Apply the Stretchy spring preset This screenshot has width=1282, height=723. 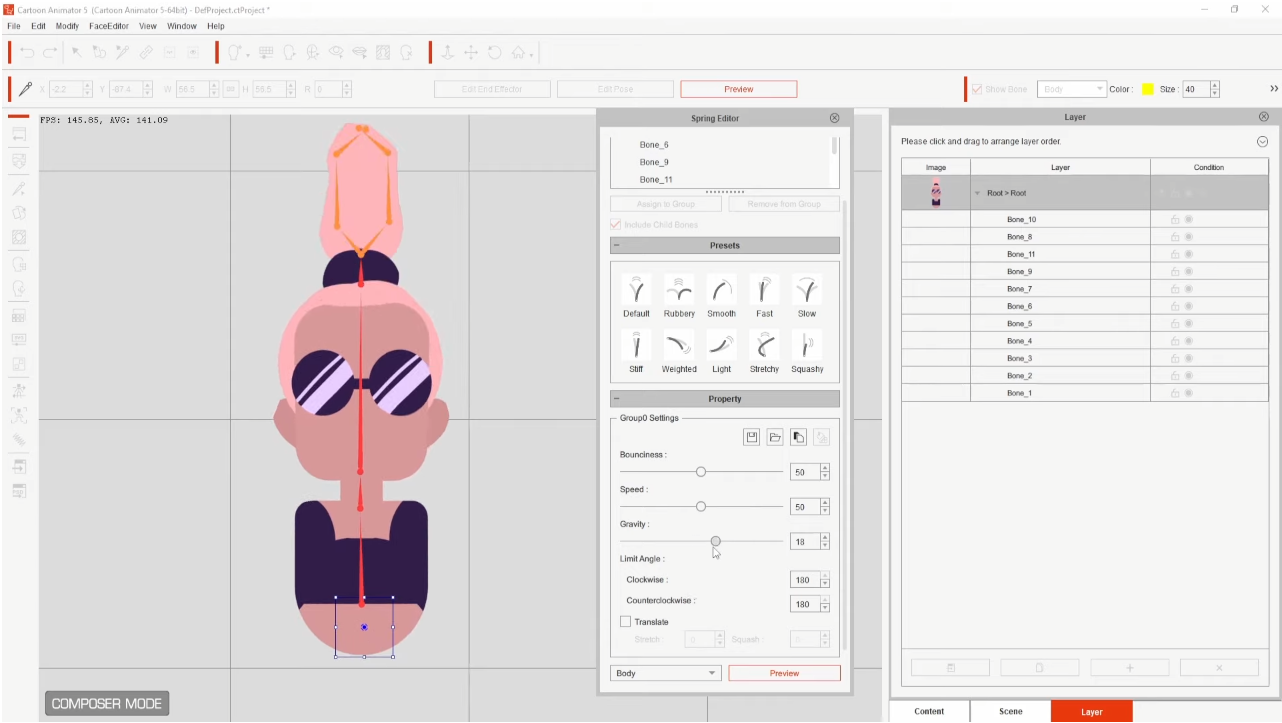[764, 352]
